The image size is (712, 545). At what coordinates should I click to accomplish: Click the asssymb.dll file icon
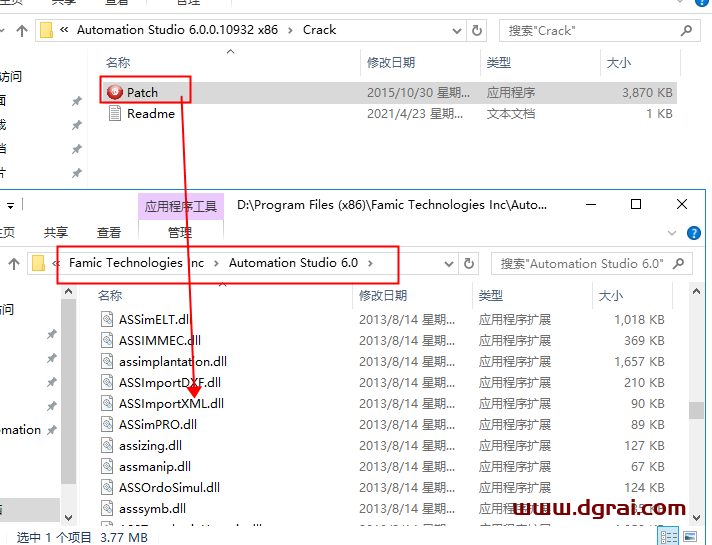point(107,508)
